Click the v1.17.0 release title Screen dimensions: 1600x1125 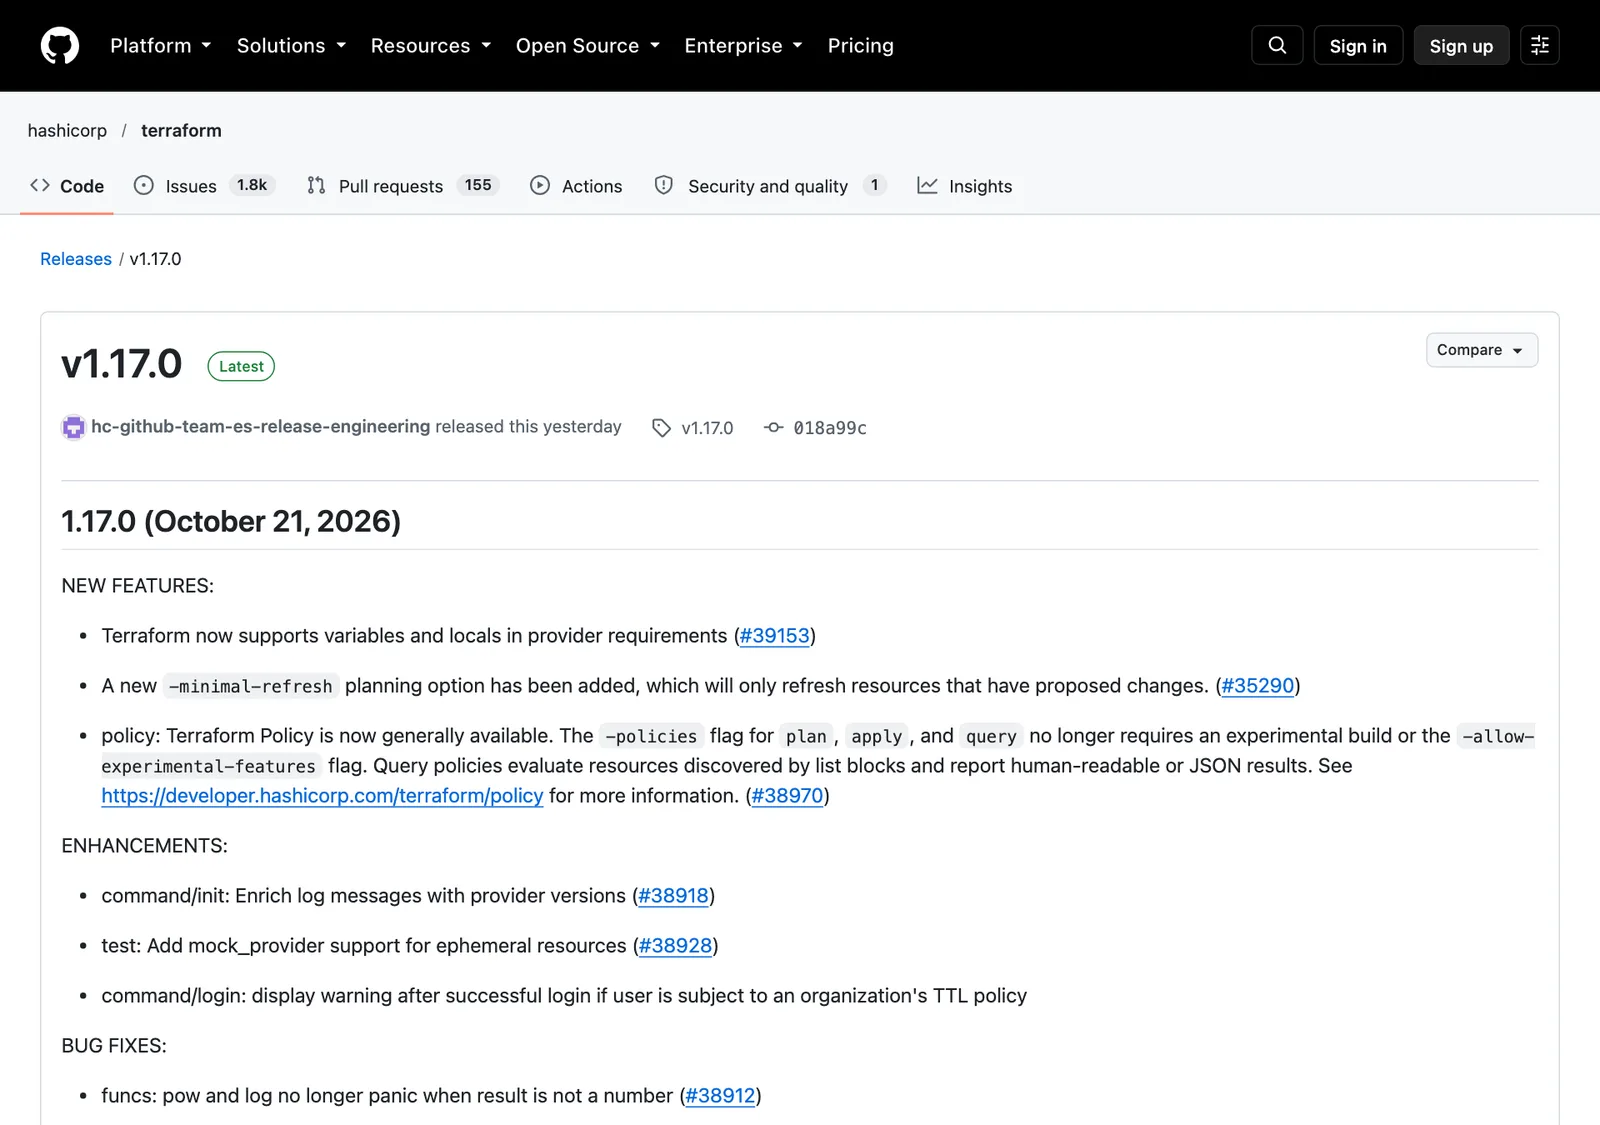122,364
